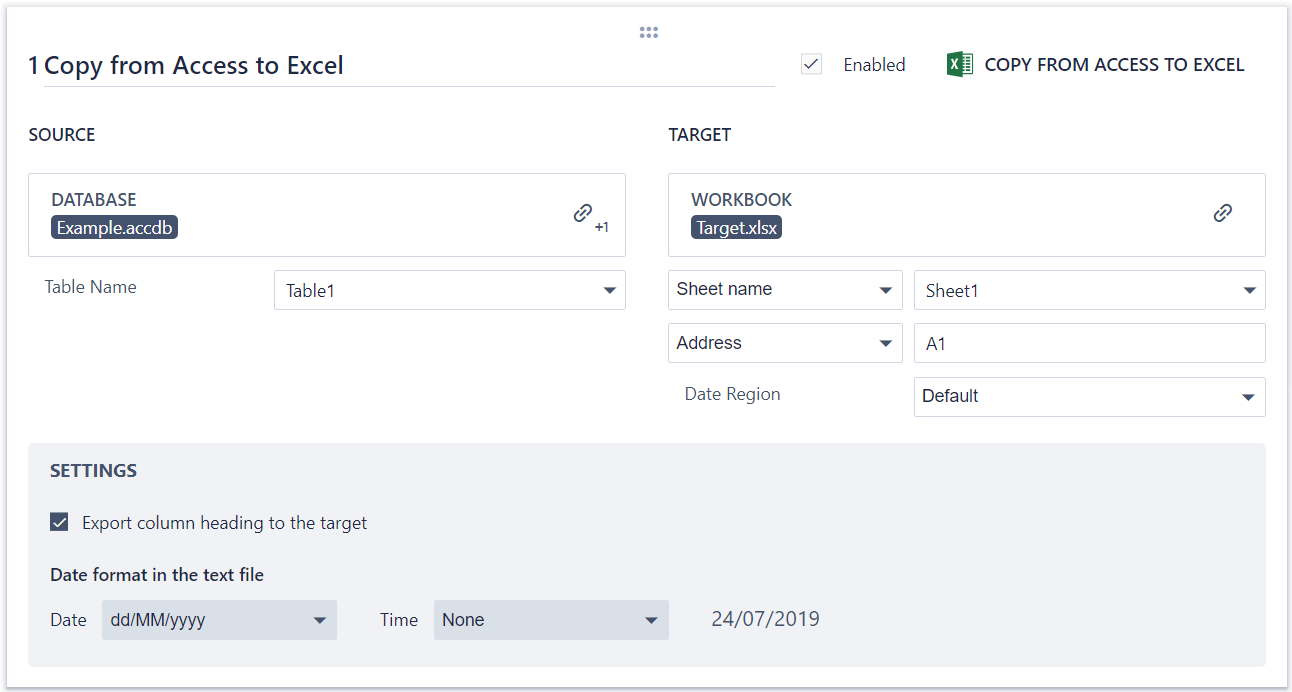Click the Excel icon beside action title
This screenshot has height=692, width=1292.
coord(960,65)
